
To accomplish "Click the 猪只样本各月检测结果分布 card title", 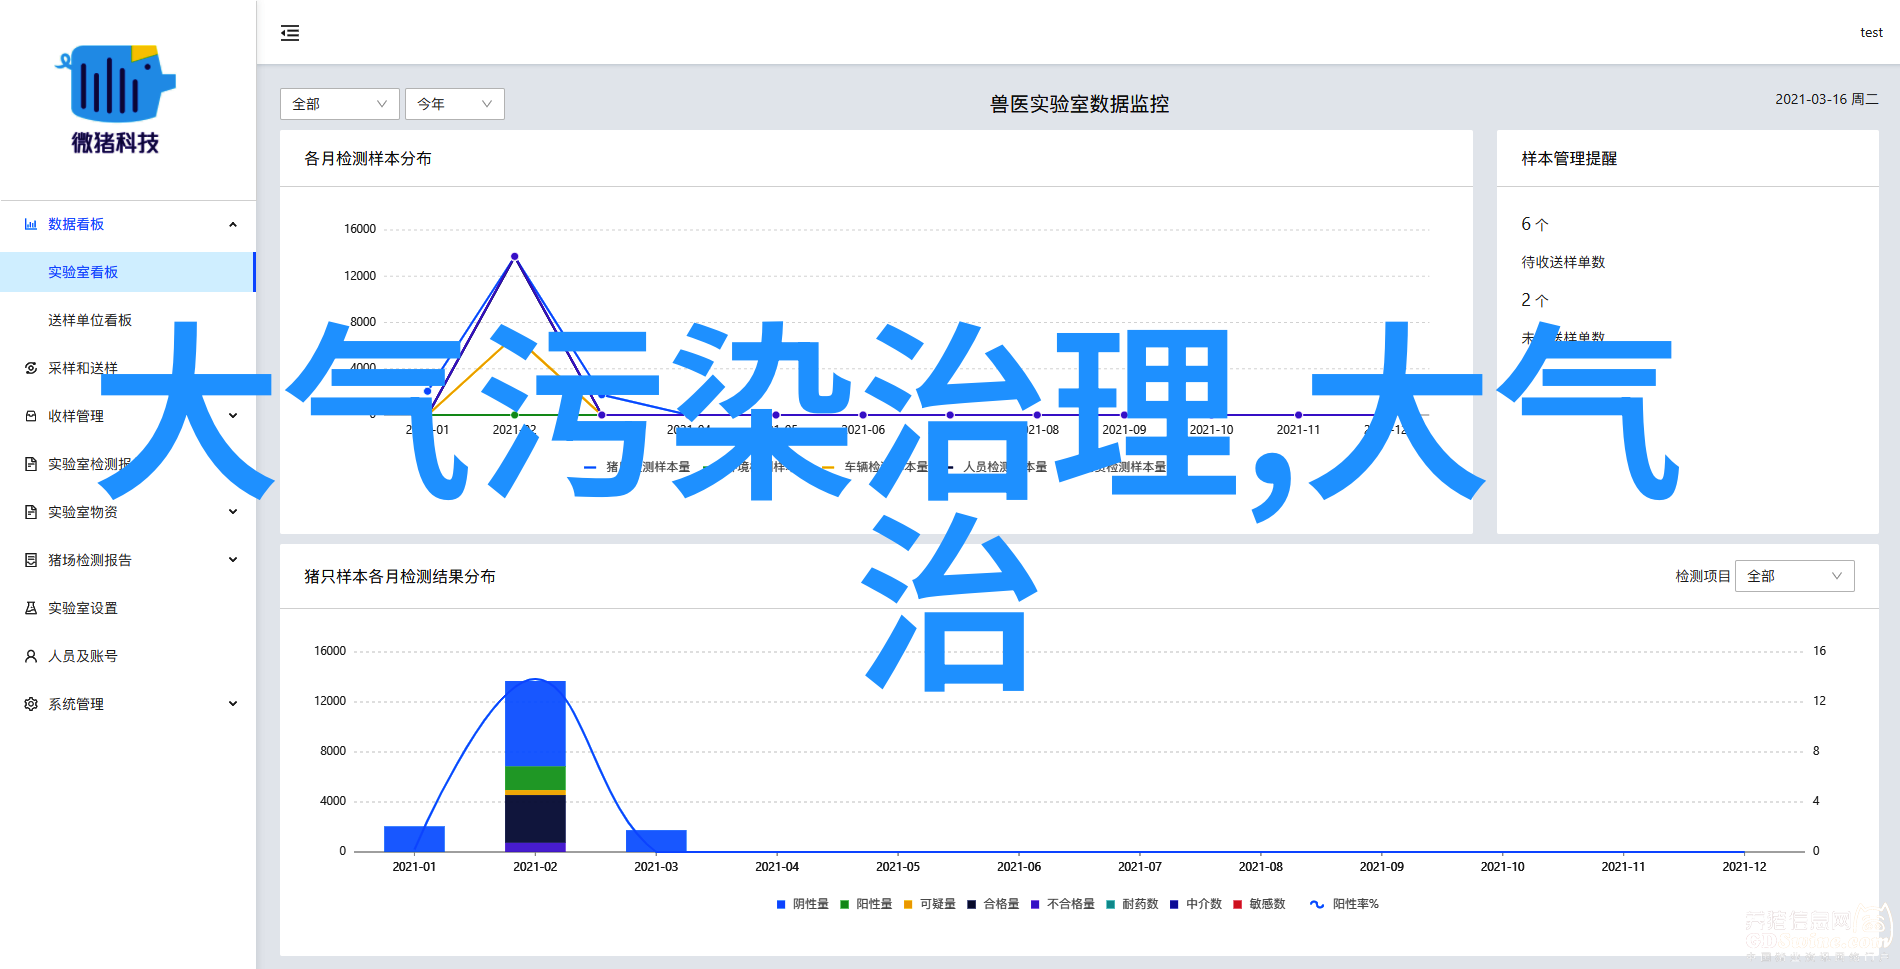I will tap(400, 576).
